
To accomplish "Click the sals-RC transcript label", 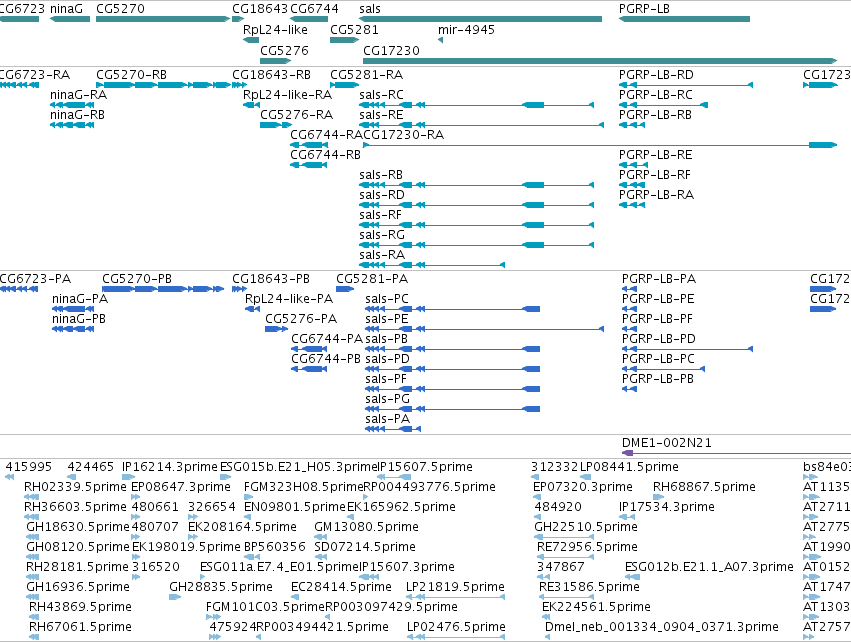I will 381,94.
